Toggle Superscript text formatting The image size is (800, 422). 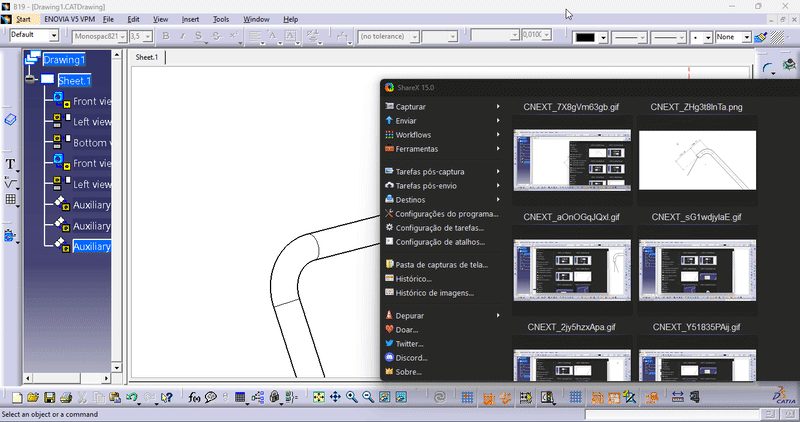point(233,36)
